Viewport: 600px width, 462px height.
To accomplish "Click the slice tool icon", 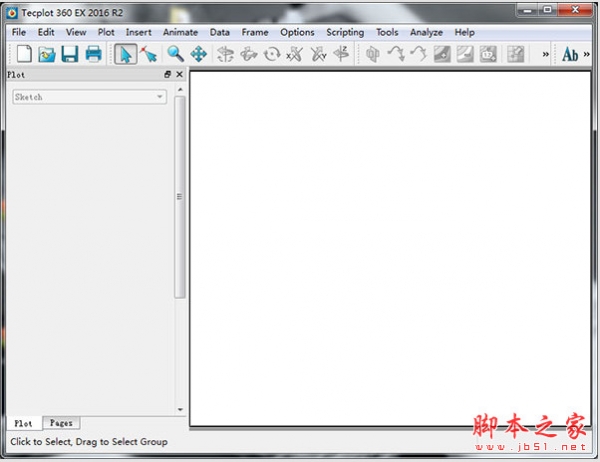I will click(x=372, y=54).
